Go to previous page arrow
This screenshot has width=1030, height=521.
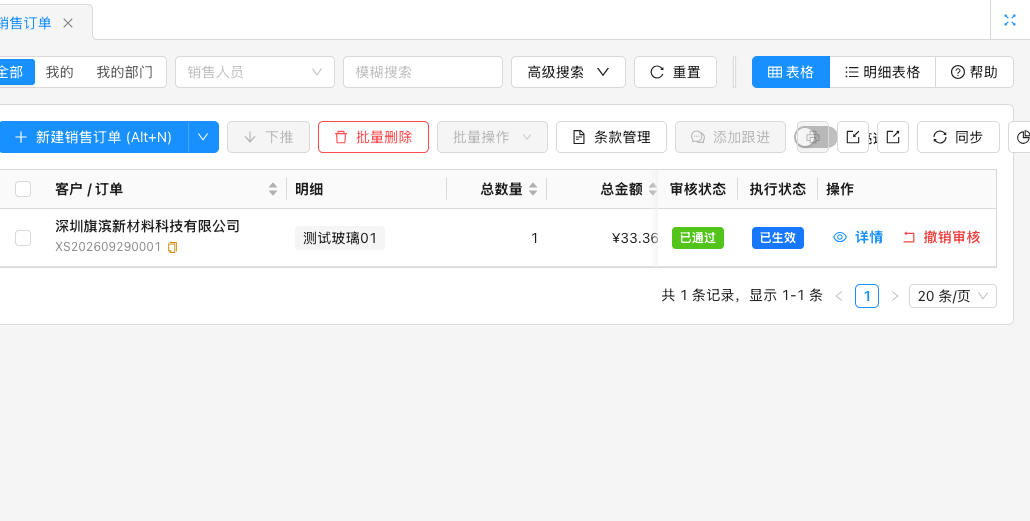click(x=839, y=296)
